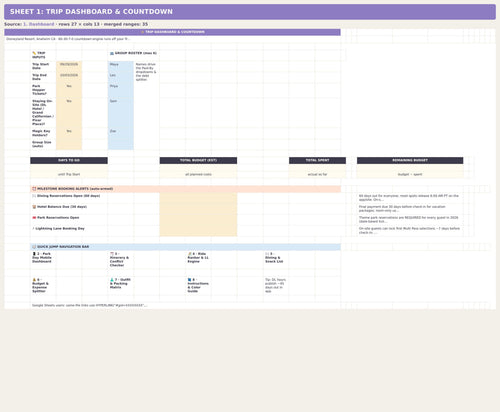This screenshot has height=412, width=500.
Task: Click the hotel icon beside Hotel Balance Due
Action: [x=34, y=207]
